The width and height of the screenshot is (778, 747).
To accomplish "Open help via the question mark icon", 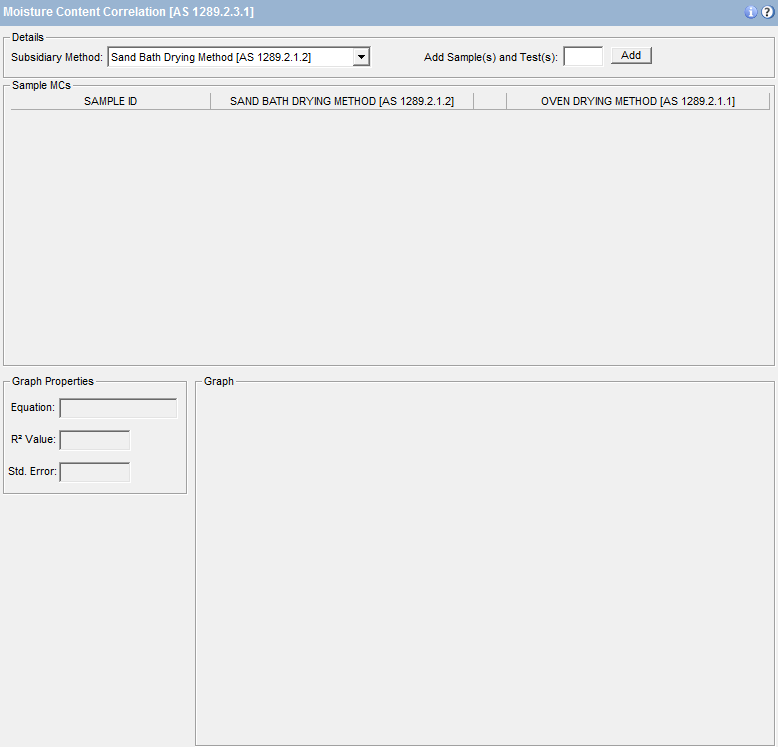I will tap(767, 12).
